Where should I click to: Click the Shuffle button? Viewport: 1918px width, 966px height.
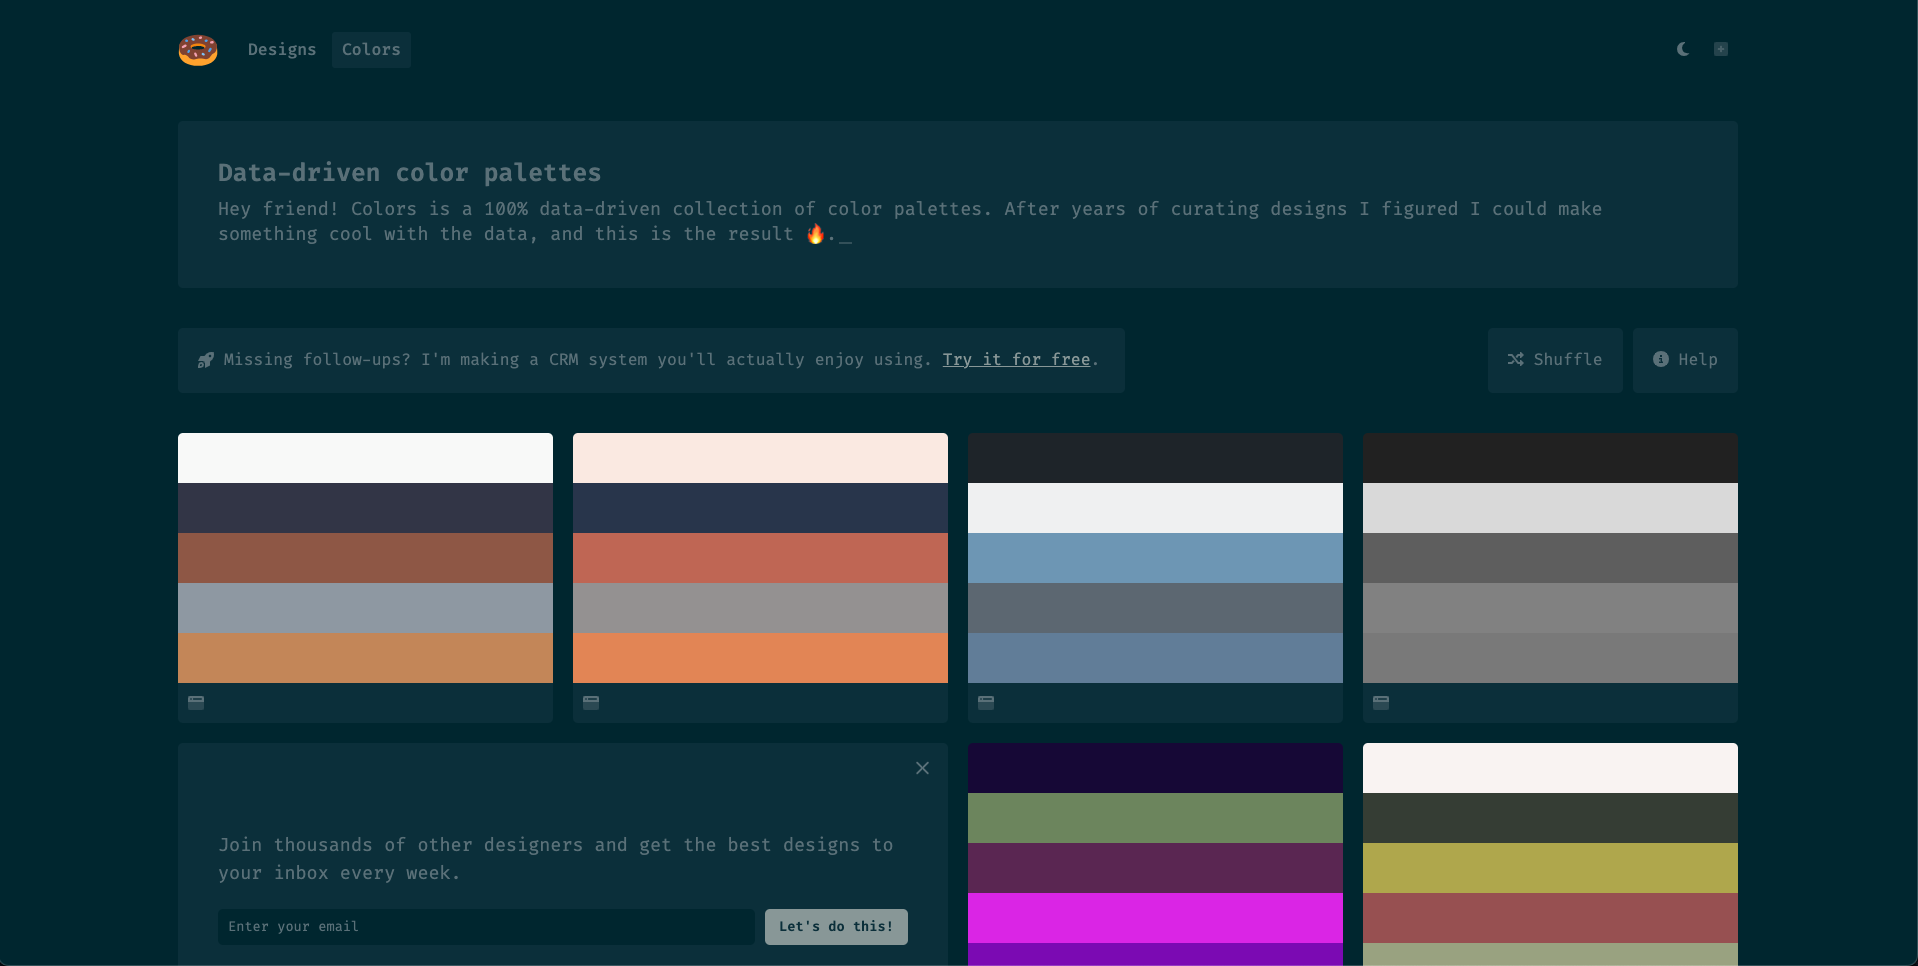[1555, 360]
